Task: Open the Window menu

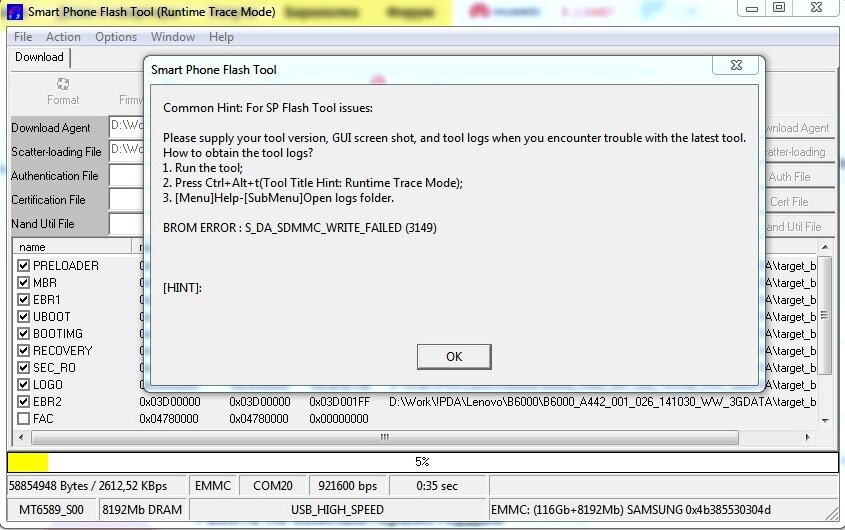Action: click(x=173, y=37)
